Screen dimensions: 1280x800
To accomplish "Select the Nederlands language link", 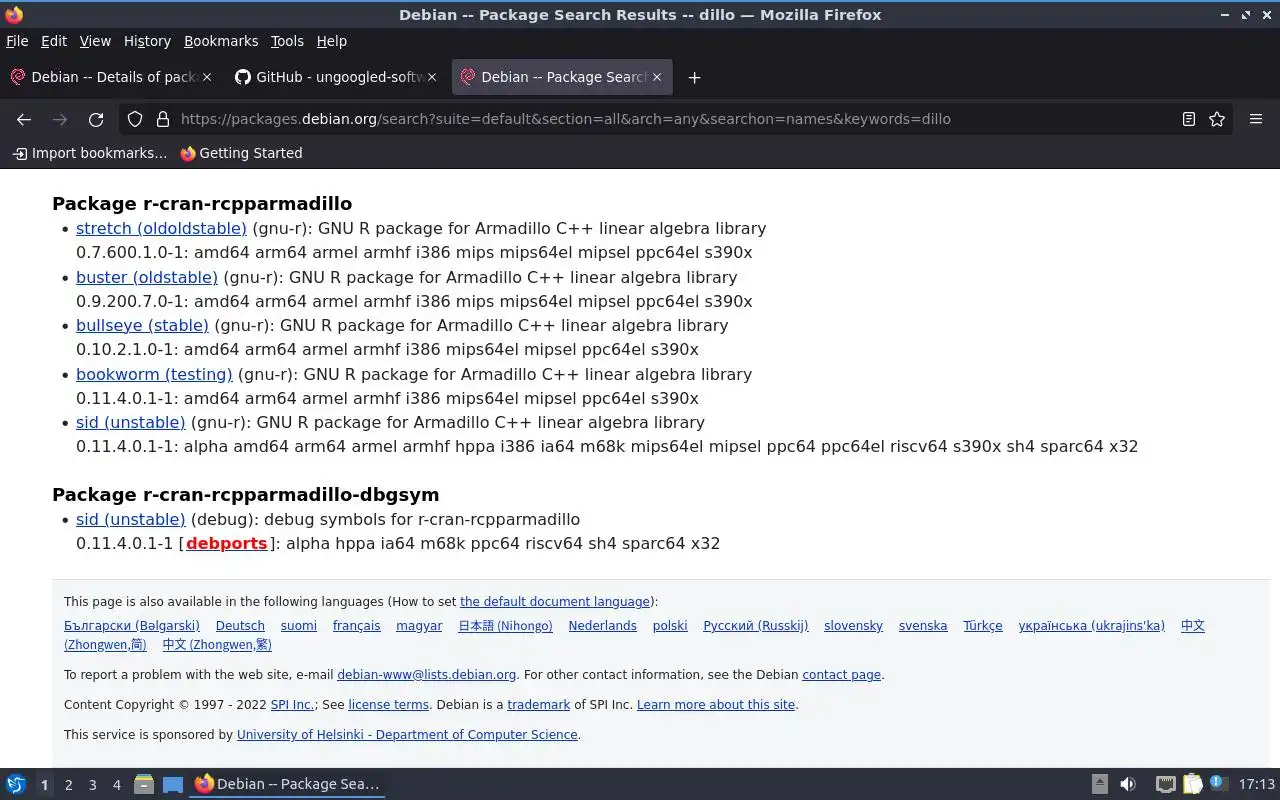I will pyautogui.click(x=603, y=625).
